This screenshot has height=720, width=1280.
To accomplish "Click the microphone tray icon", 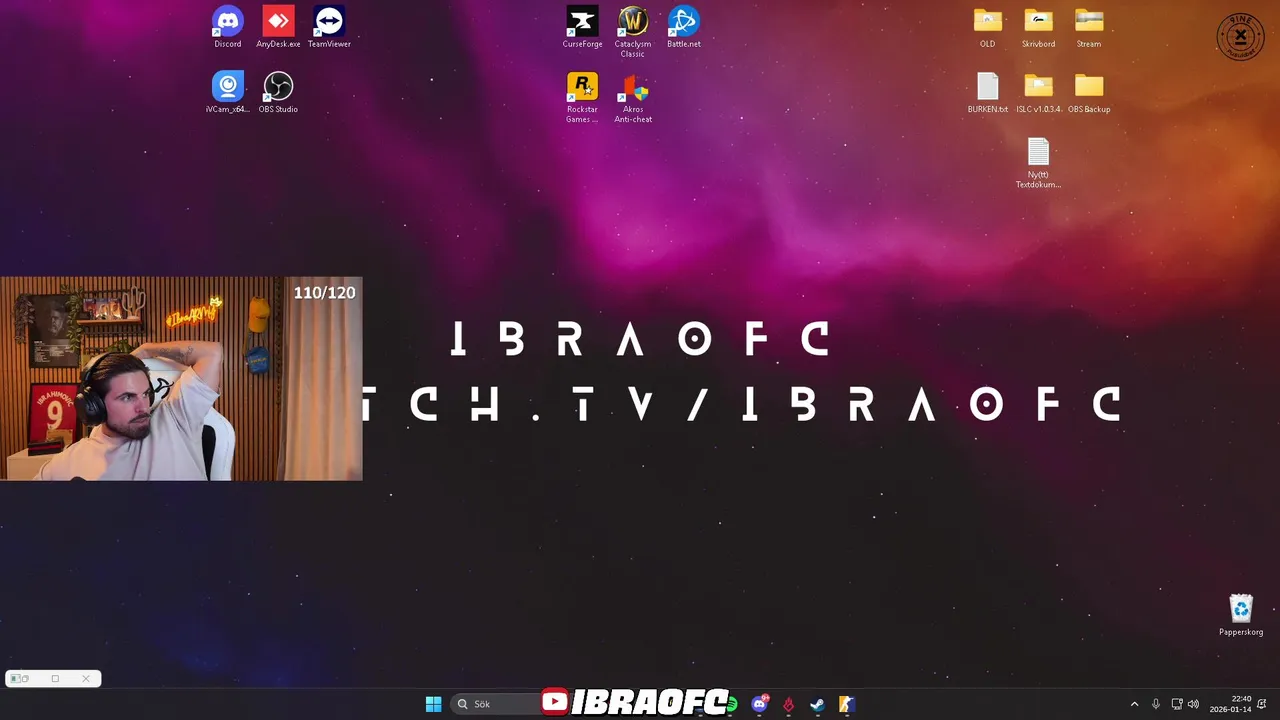I will [1156, 704].
